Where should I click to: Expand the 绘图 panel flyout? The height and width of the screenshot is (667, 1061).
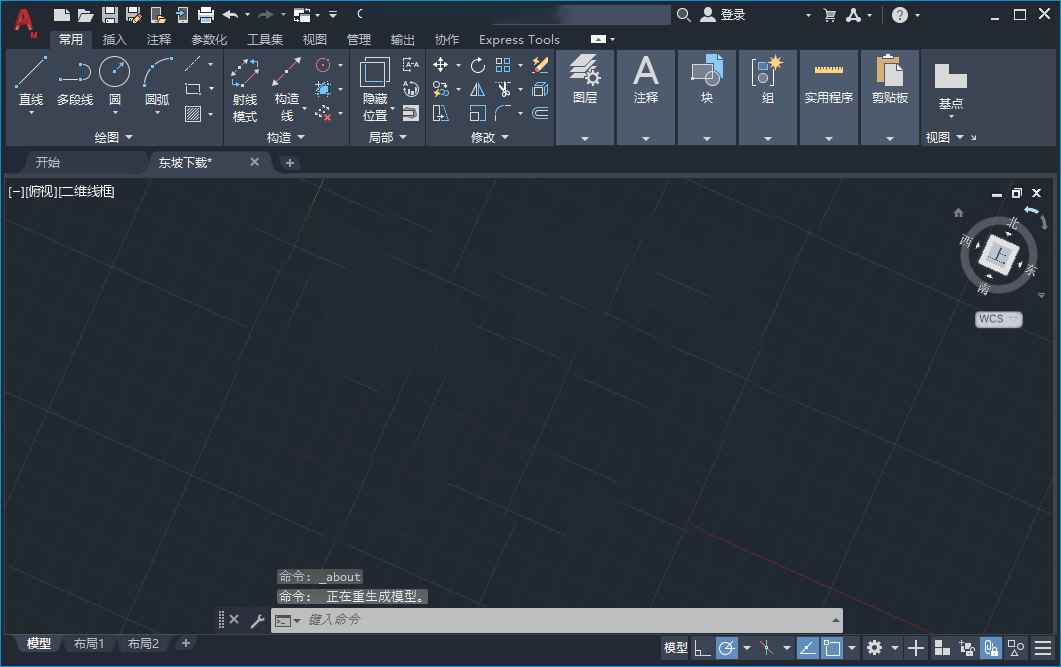tap(114, 137)
